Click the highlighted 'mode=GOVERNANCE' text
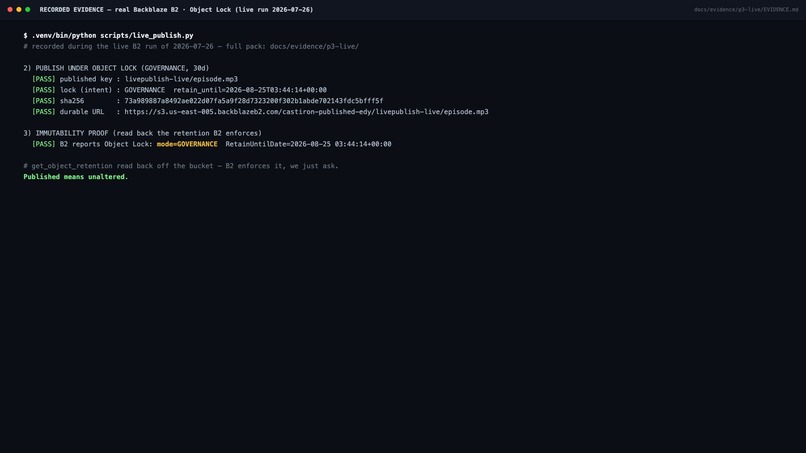Image resolution: width=806 pixels, height=453 pixels. (187, 144)
